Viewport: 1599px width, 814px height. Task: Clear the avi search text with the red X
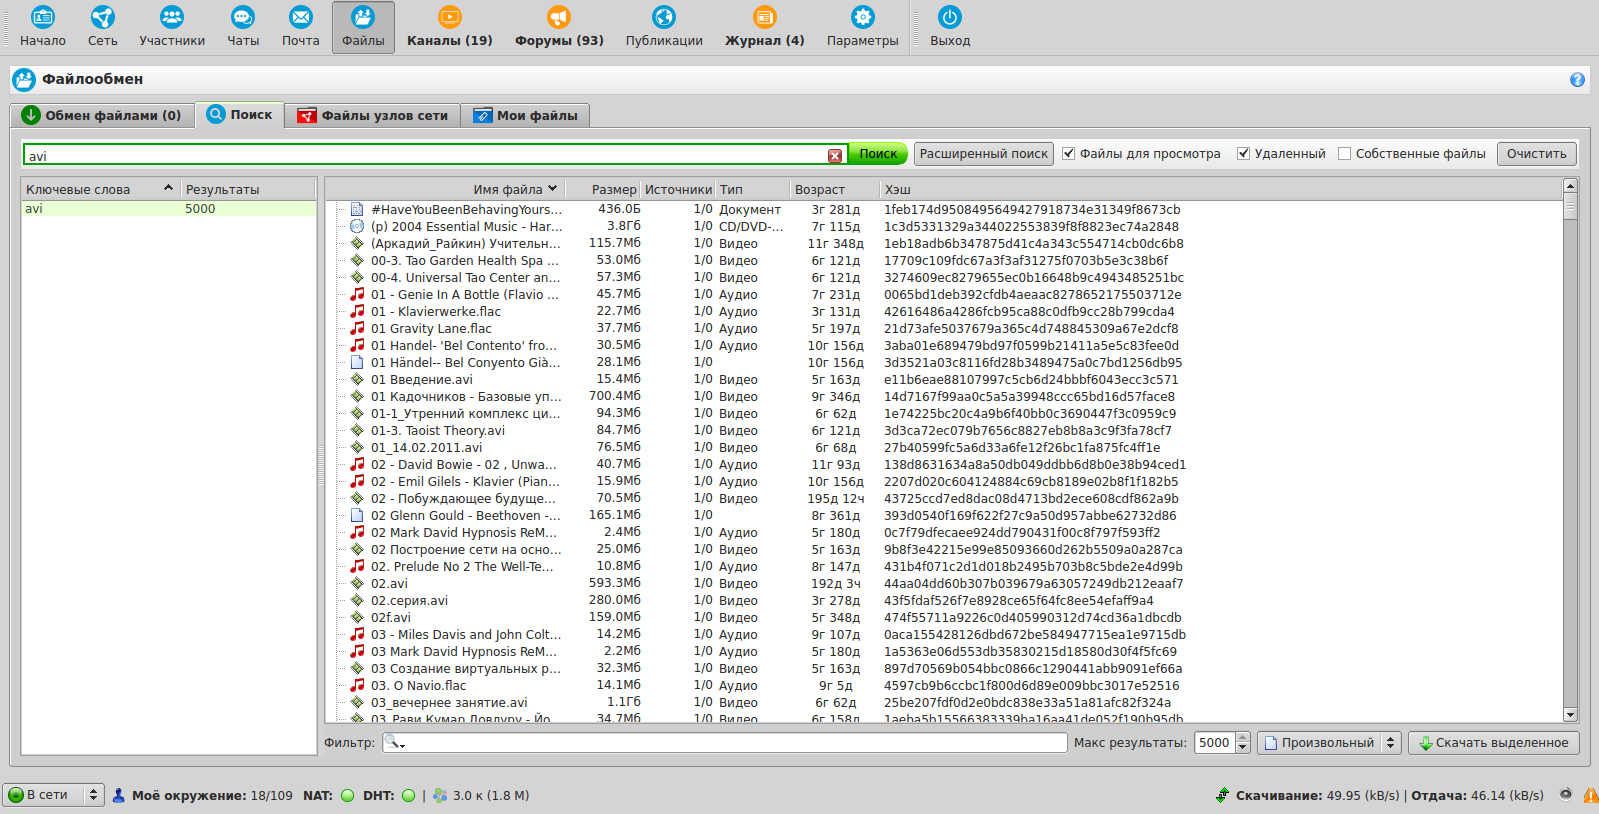835,156
